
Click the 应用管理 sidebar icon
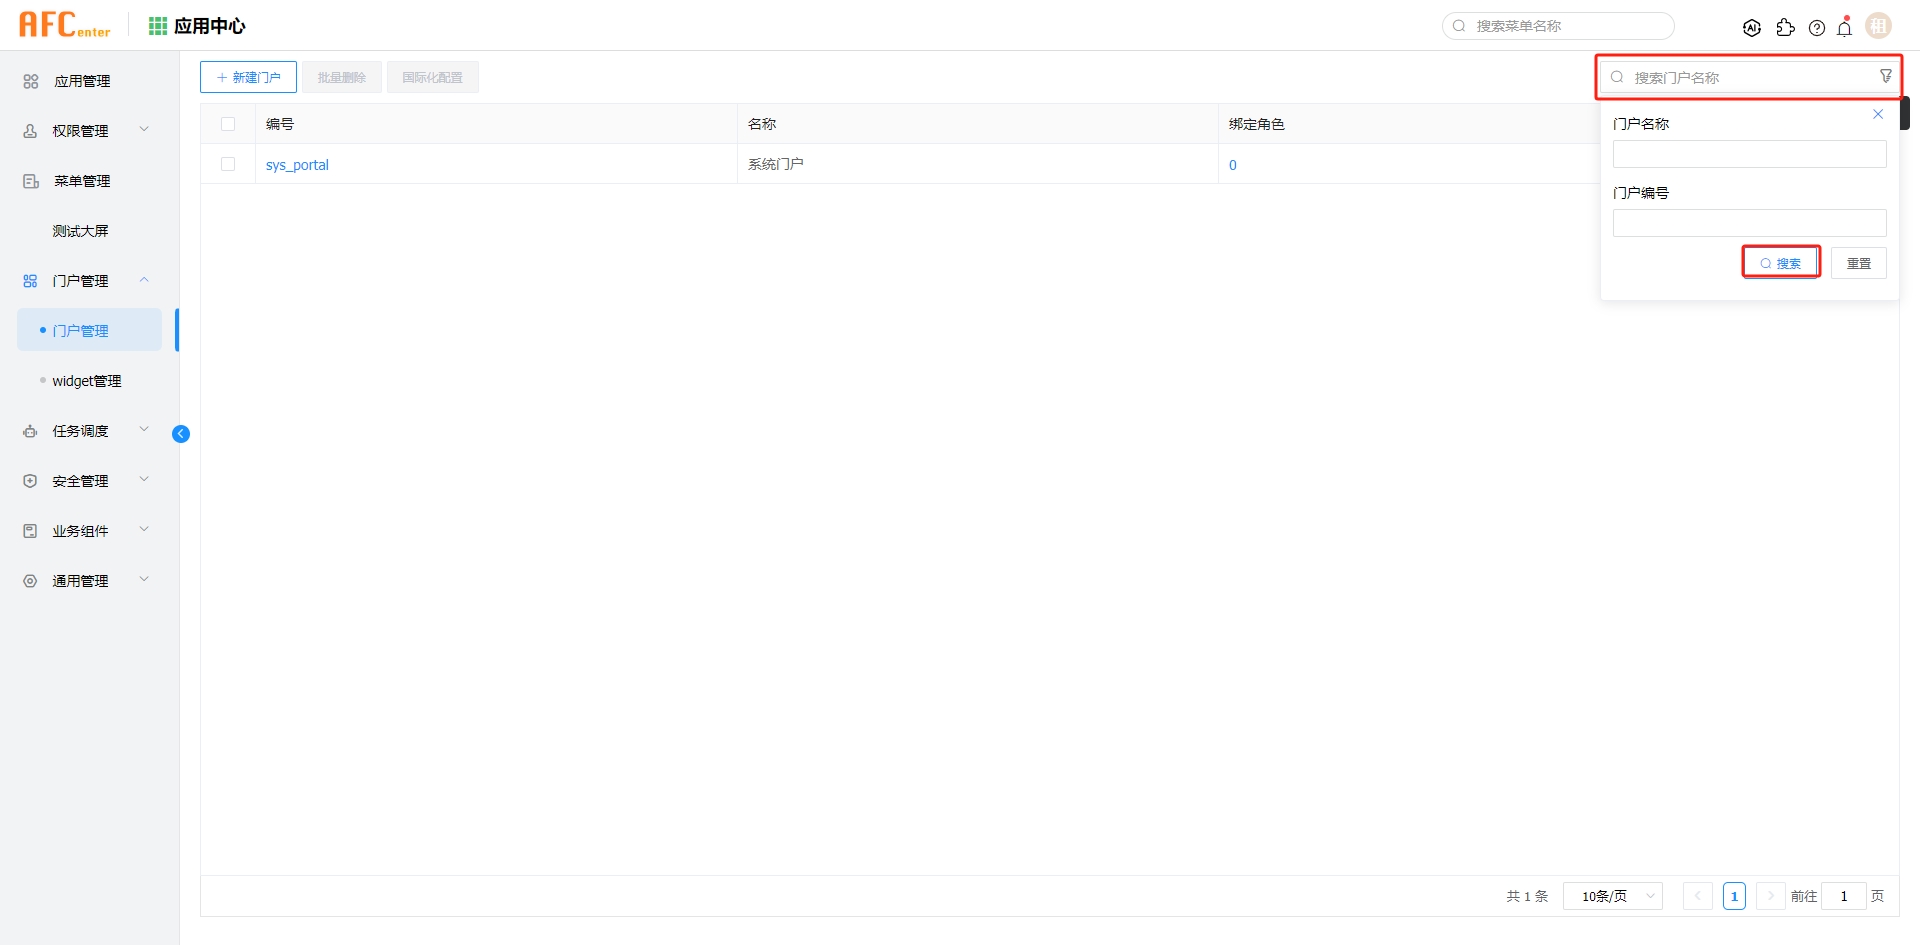pos(29,81)
